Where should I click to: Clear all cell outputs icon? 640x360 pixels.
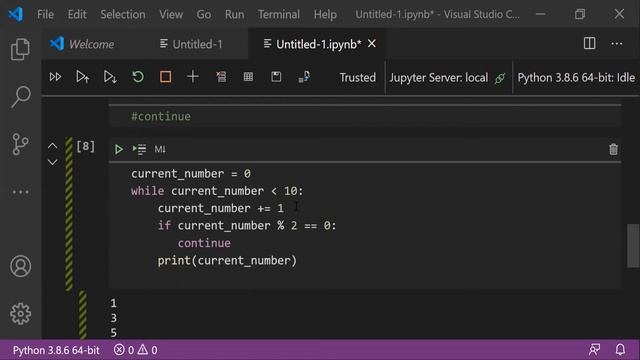click(x=221, y=77)
